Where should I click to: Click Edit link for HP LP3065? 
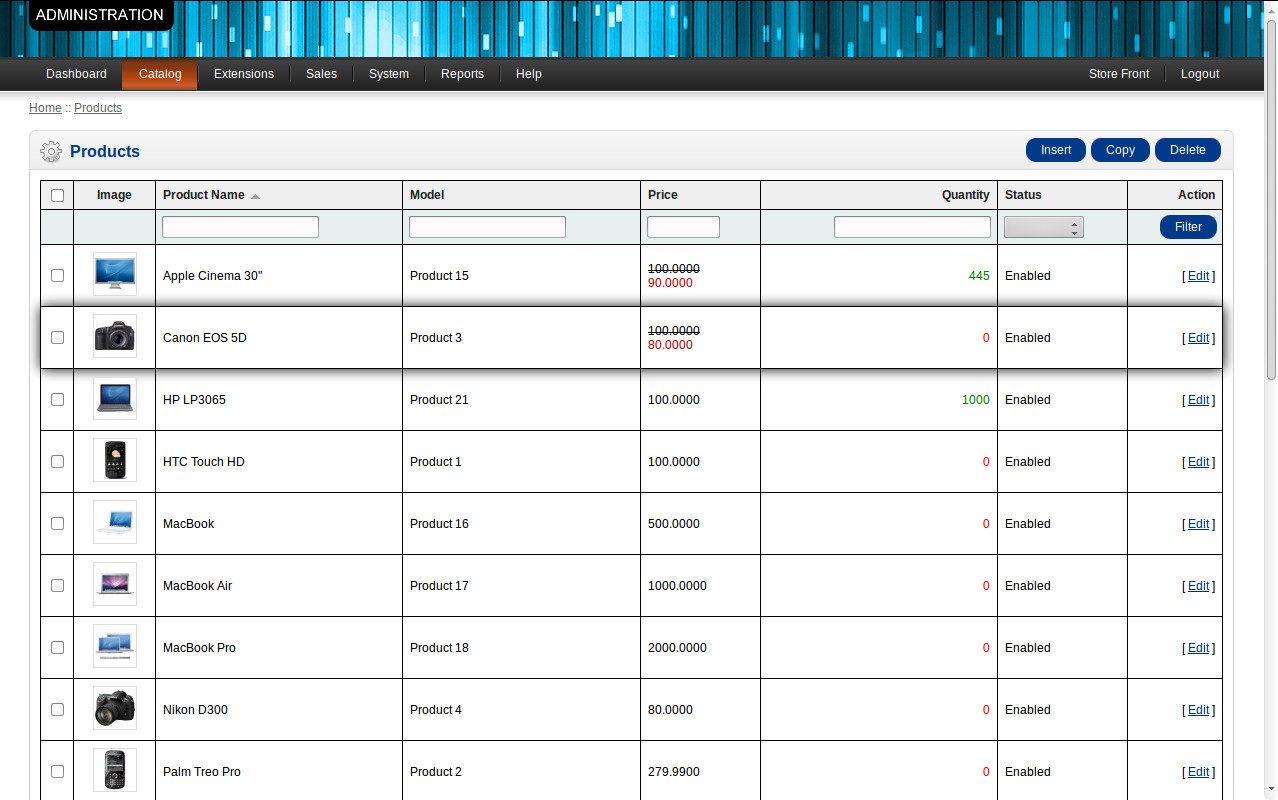[x=1198, y=400]
